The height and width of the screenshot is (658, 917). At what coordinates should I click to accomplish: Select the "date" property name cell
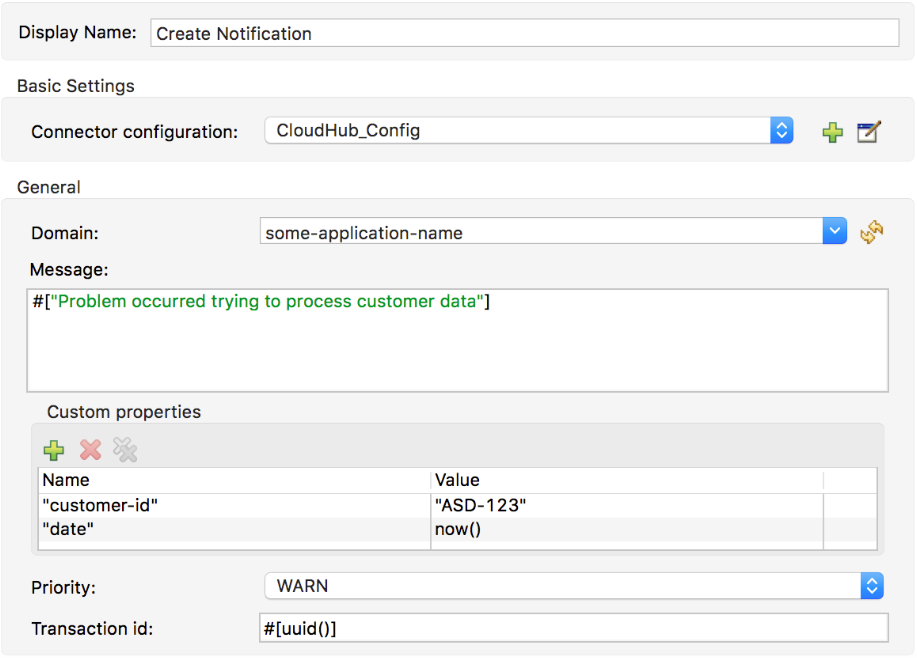click(234, 529)
